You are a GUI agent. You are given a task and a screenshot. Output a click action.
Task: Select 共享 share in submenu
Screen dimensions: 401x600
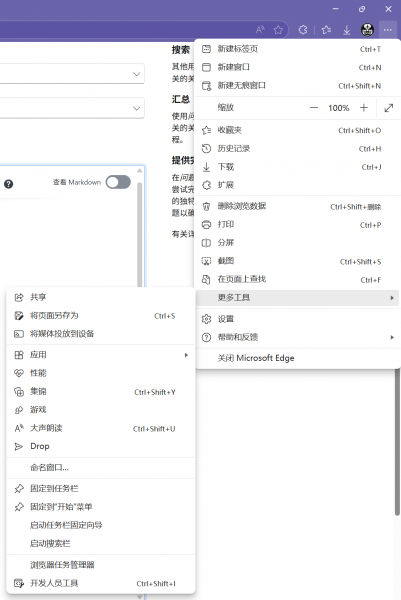click(x=101, y=297)
